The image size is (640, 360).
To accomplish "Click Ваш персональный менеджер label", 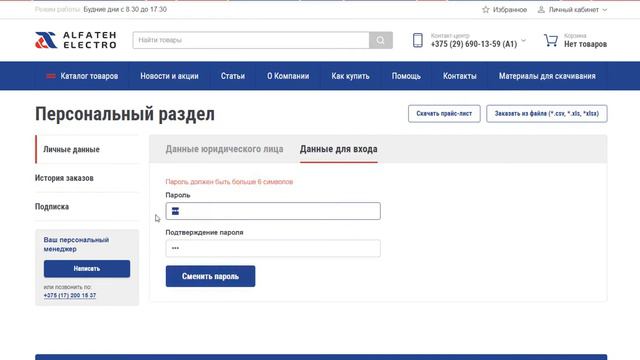I will click(x=76, y=244).
